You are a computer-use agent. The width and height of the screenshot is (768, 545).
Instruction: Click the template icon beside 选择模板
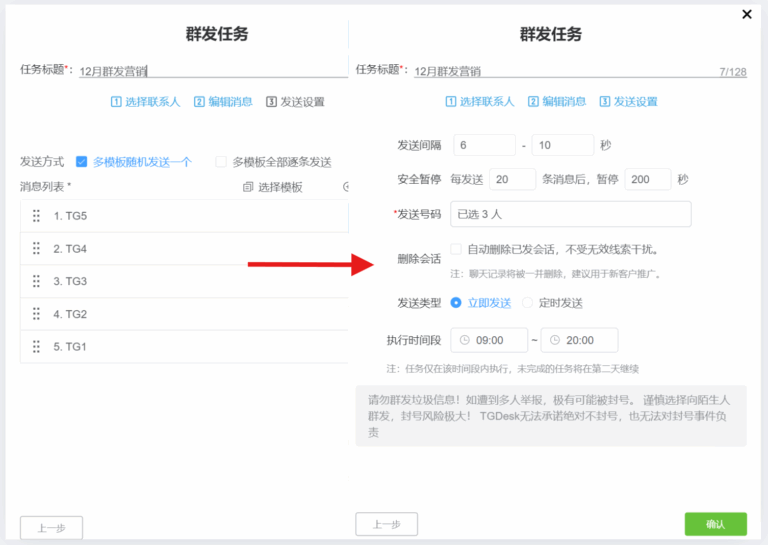248,187
